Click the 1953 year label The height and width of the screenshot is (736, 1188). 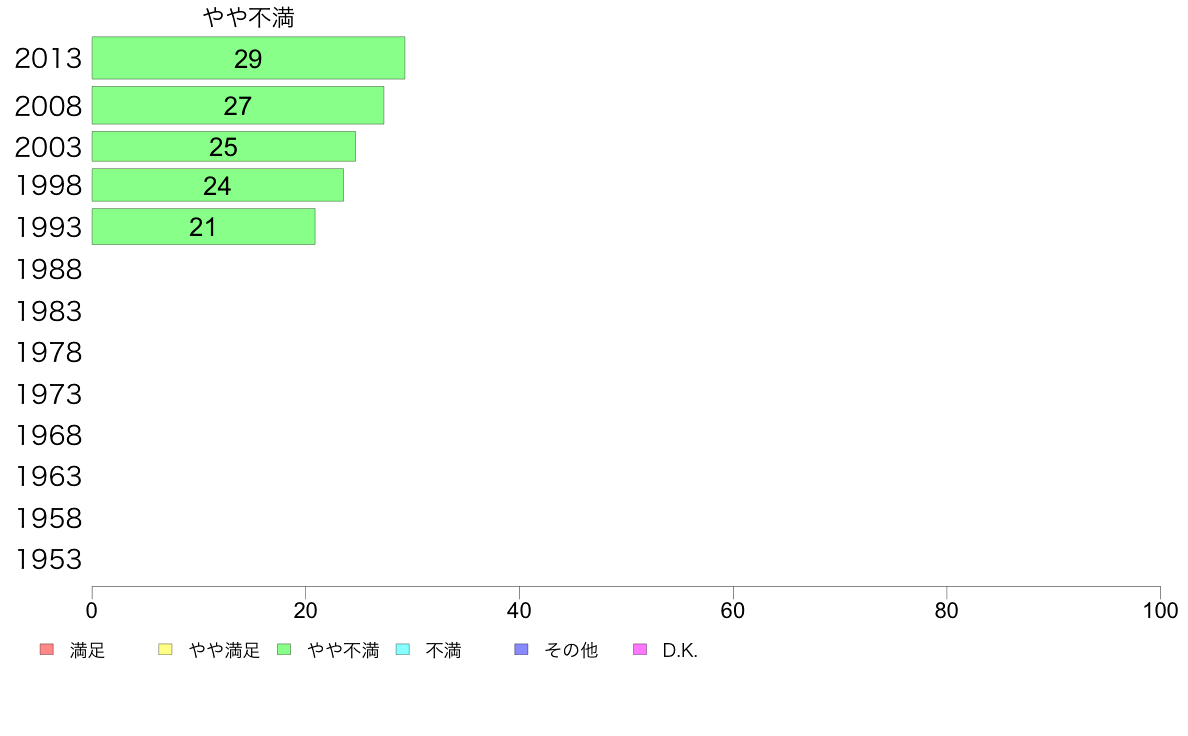coord(48,559)
